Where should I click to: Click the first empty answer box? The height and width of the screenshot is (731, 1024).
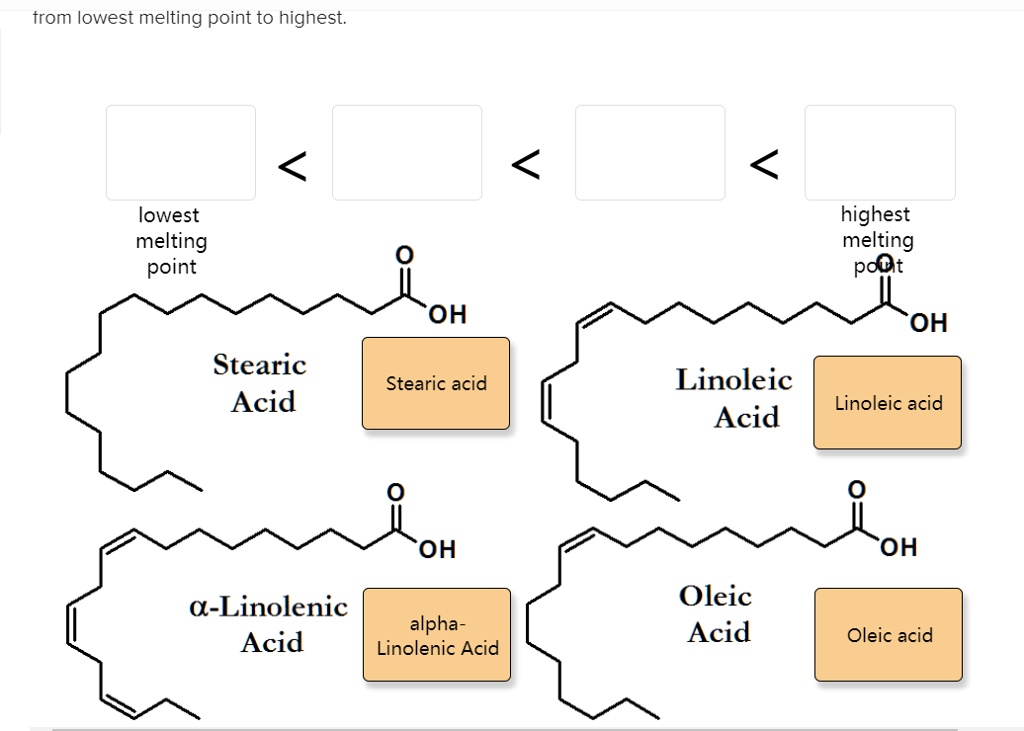point(181,152)
